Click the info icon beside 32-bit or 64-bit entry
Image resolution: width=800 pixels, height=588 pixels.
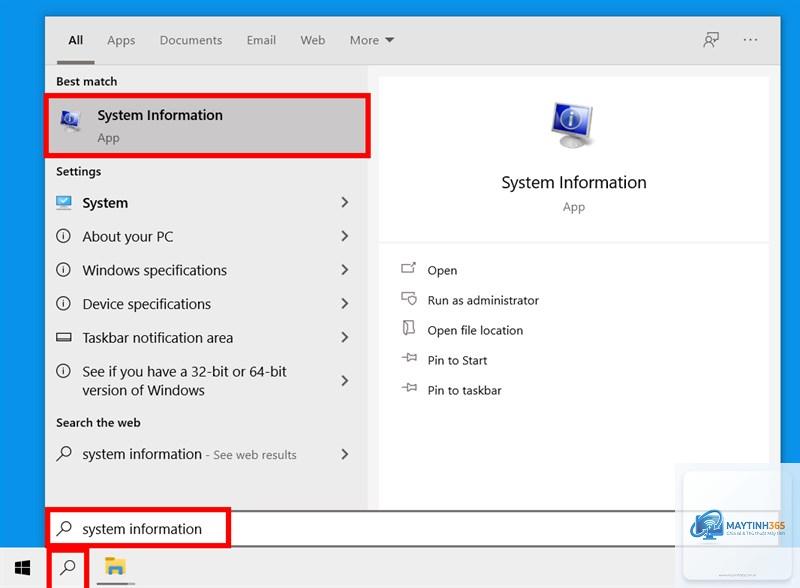[x=63, y=371]
